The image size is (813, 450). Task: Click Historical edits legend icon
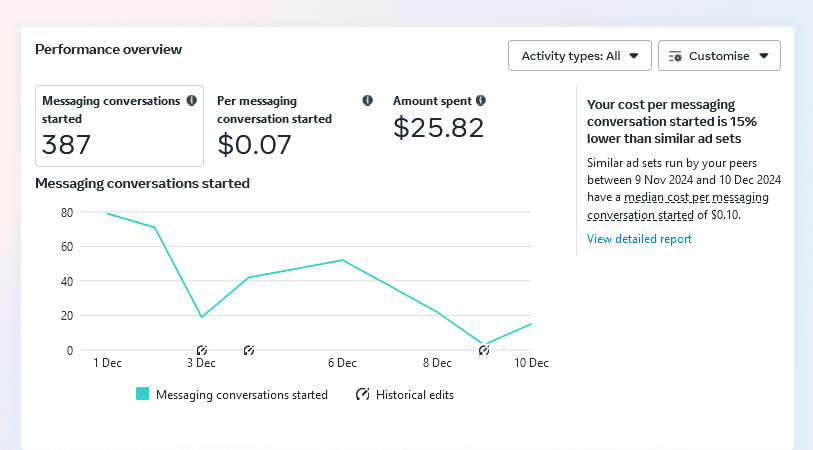362,395
